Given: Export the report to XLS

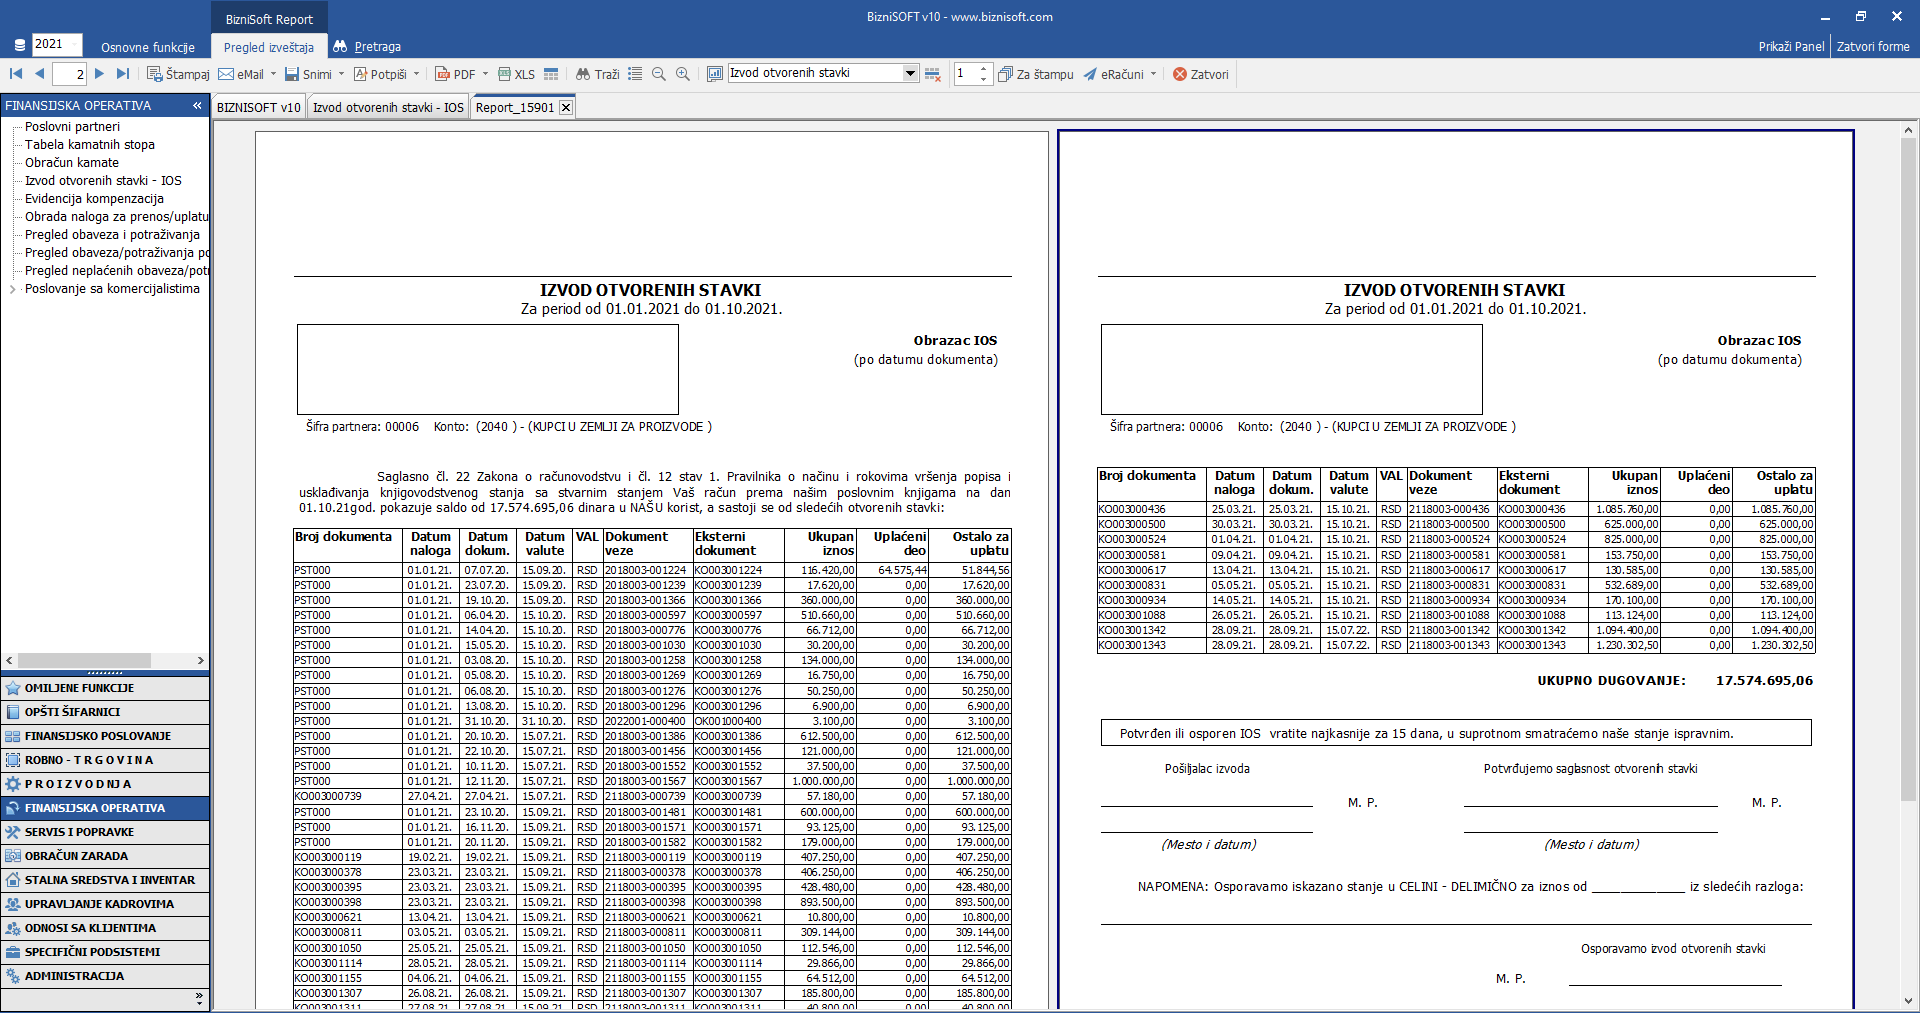Looking at the screenshot, I should (516, 74).
